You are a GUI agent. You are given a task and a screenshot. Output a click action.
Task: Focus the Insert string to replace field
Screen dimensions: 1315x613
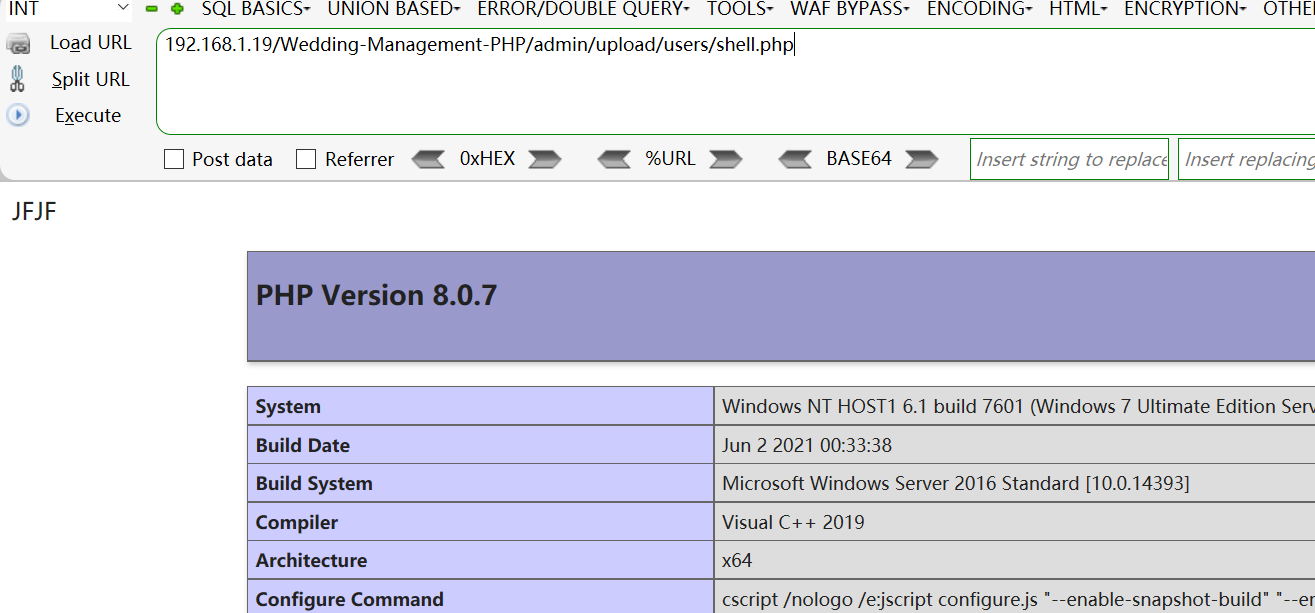point(1069,159)
